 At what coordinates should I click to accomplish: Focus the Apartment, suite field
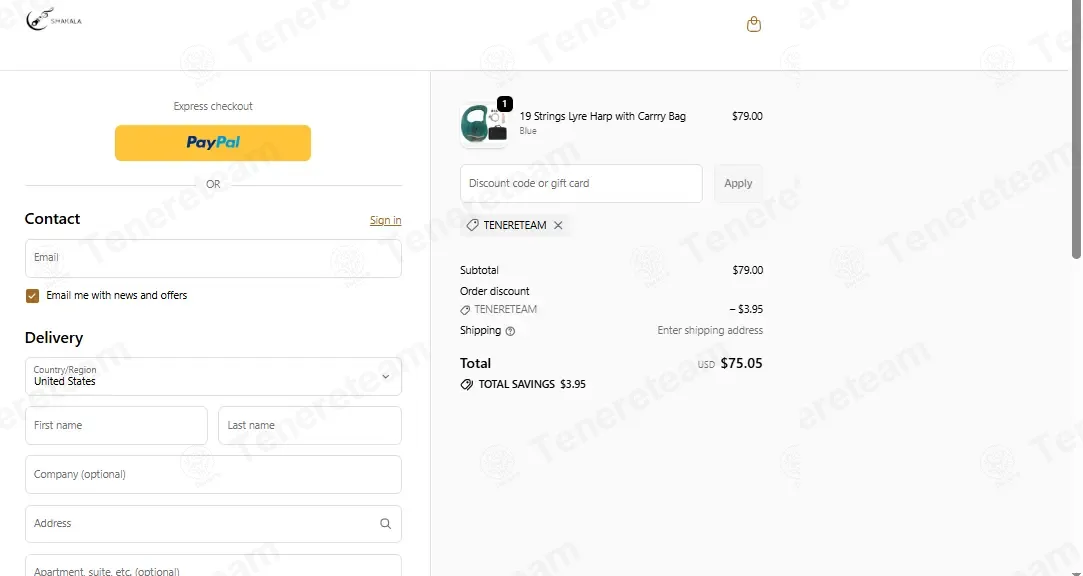click(x=213, y=566)
